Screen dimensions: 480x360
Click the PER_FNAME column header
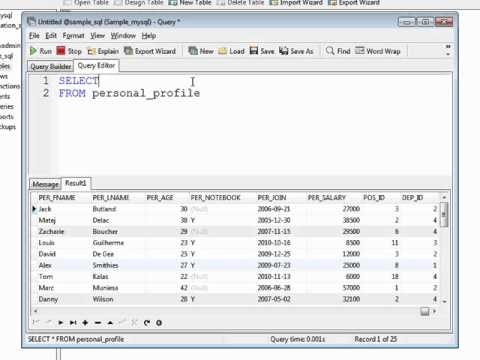tap(57, 198)
